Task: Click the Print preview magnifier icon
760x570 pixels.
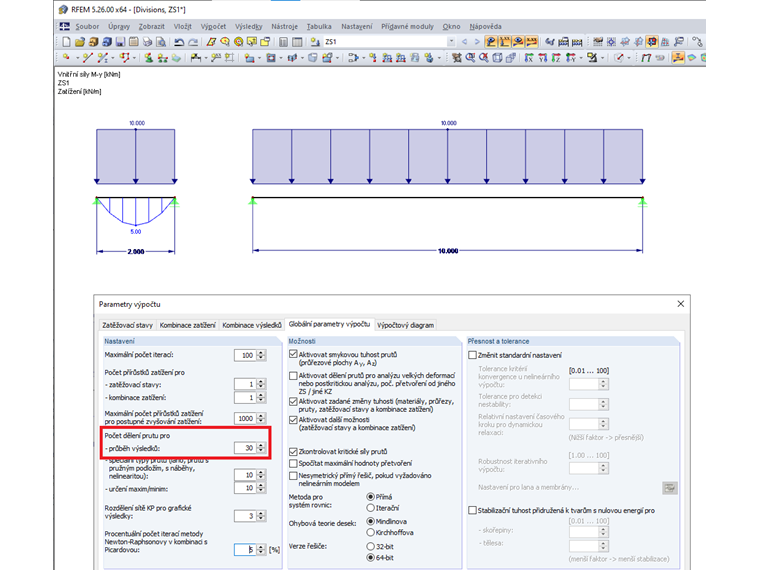Action: 161,42
